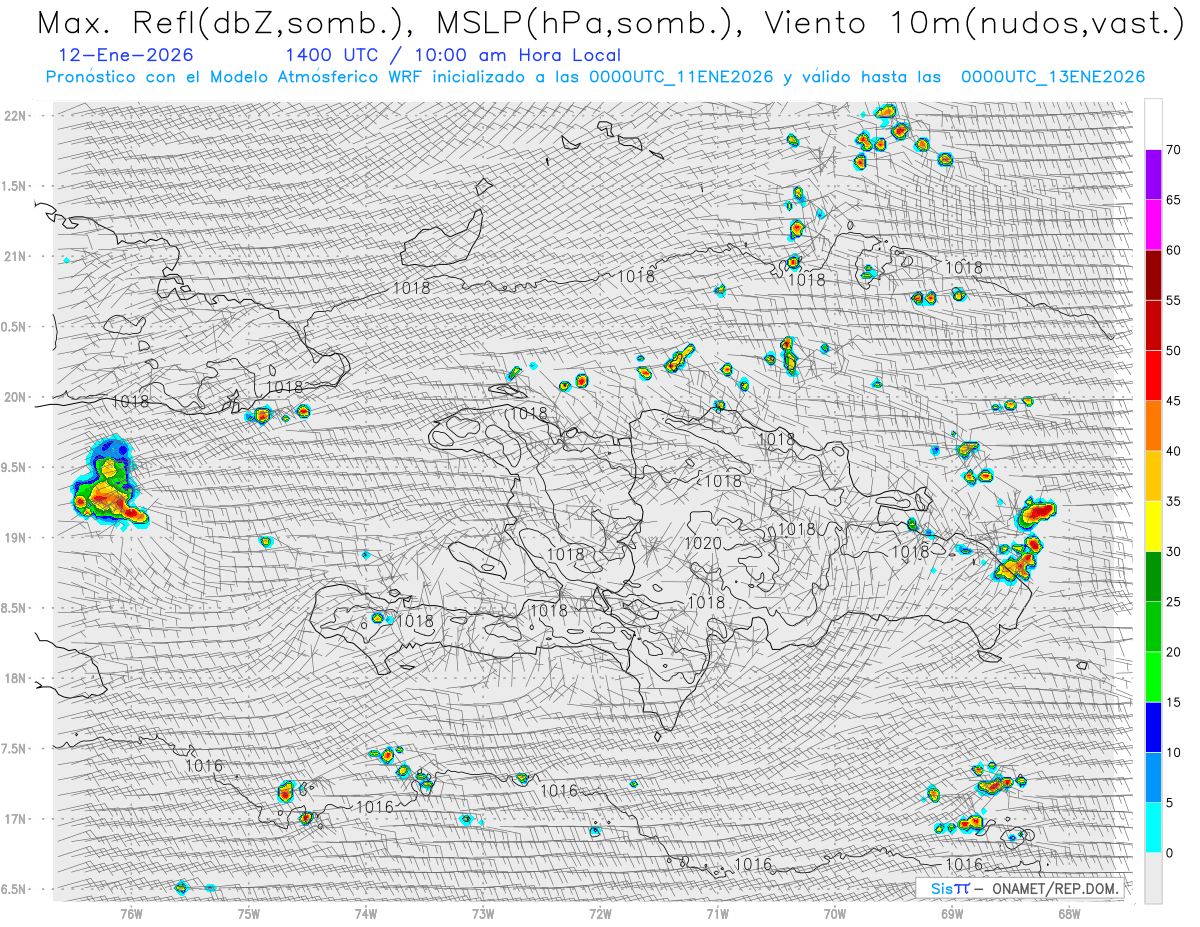Screen dimensions: 1200x927
Task: Click the "18N" latitude axis label
Action: pos(15,678)
